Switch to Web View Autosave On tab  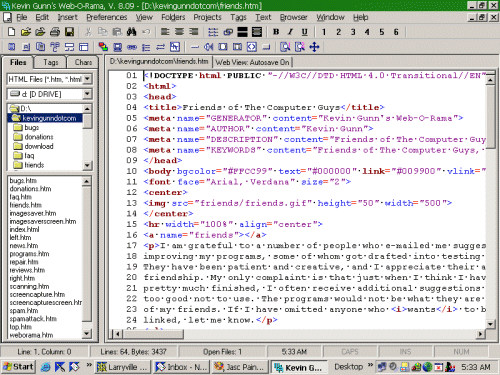click(252, 62)
